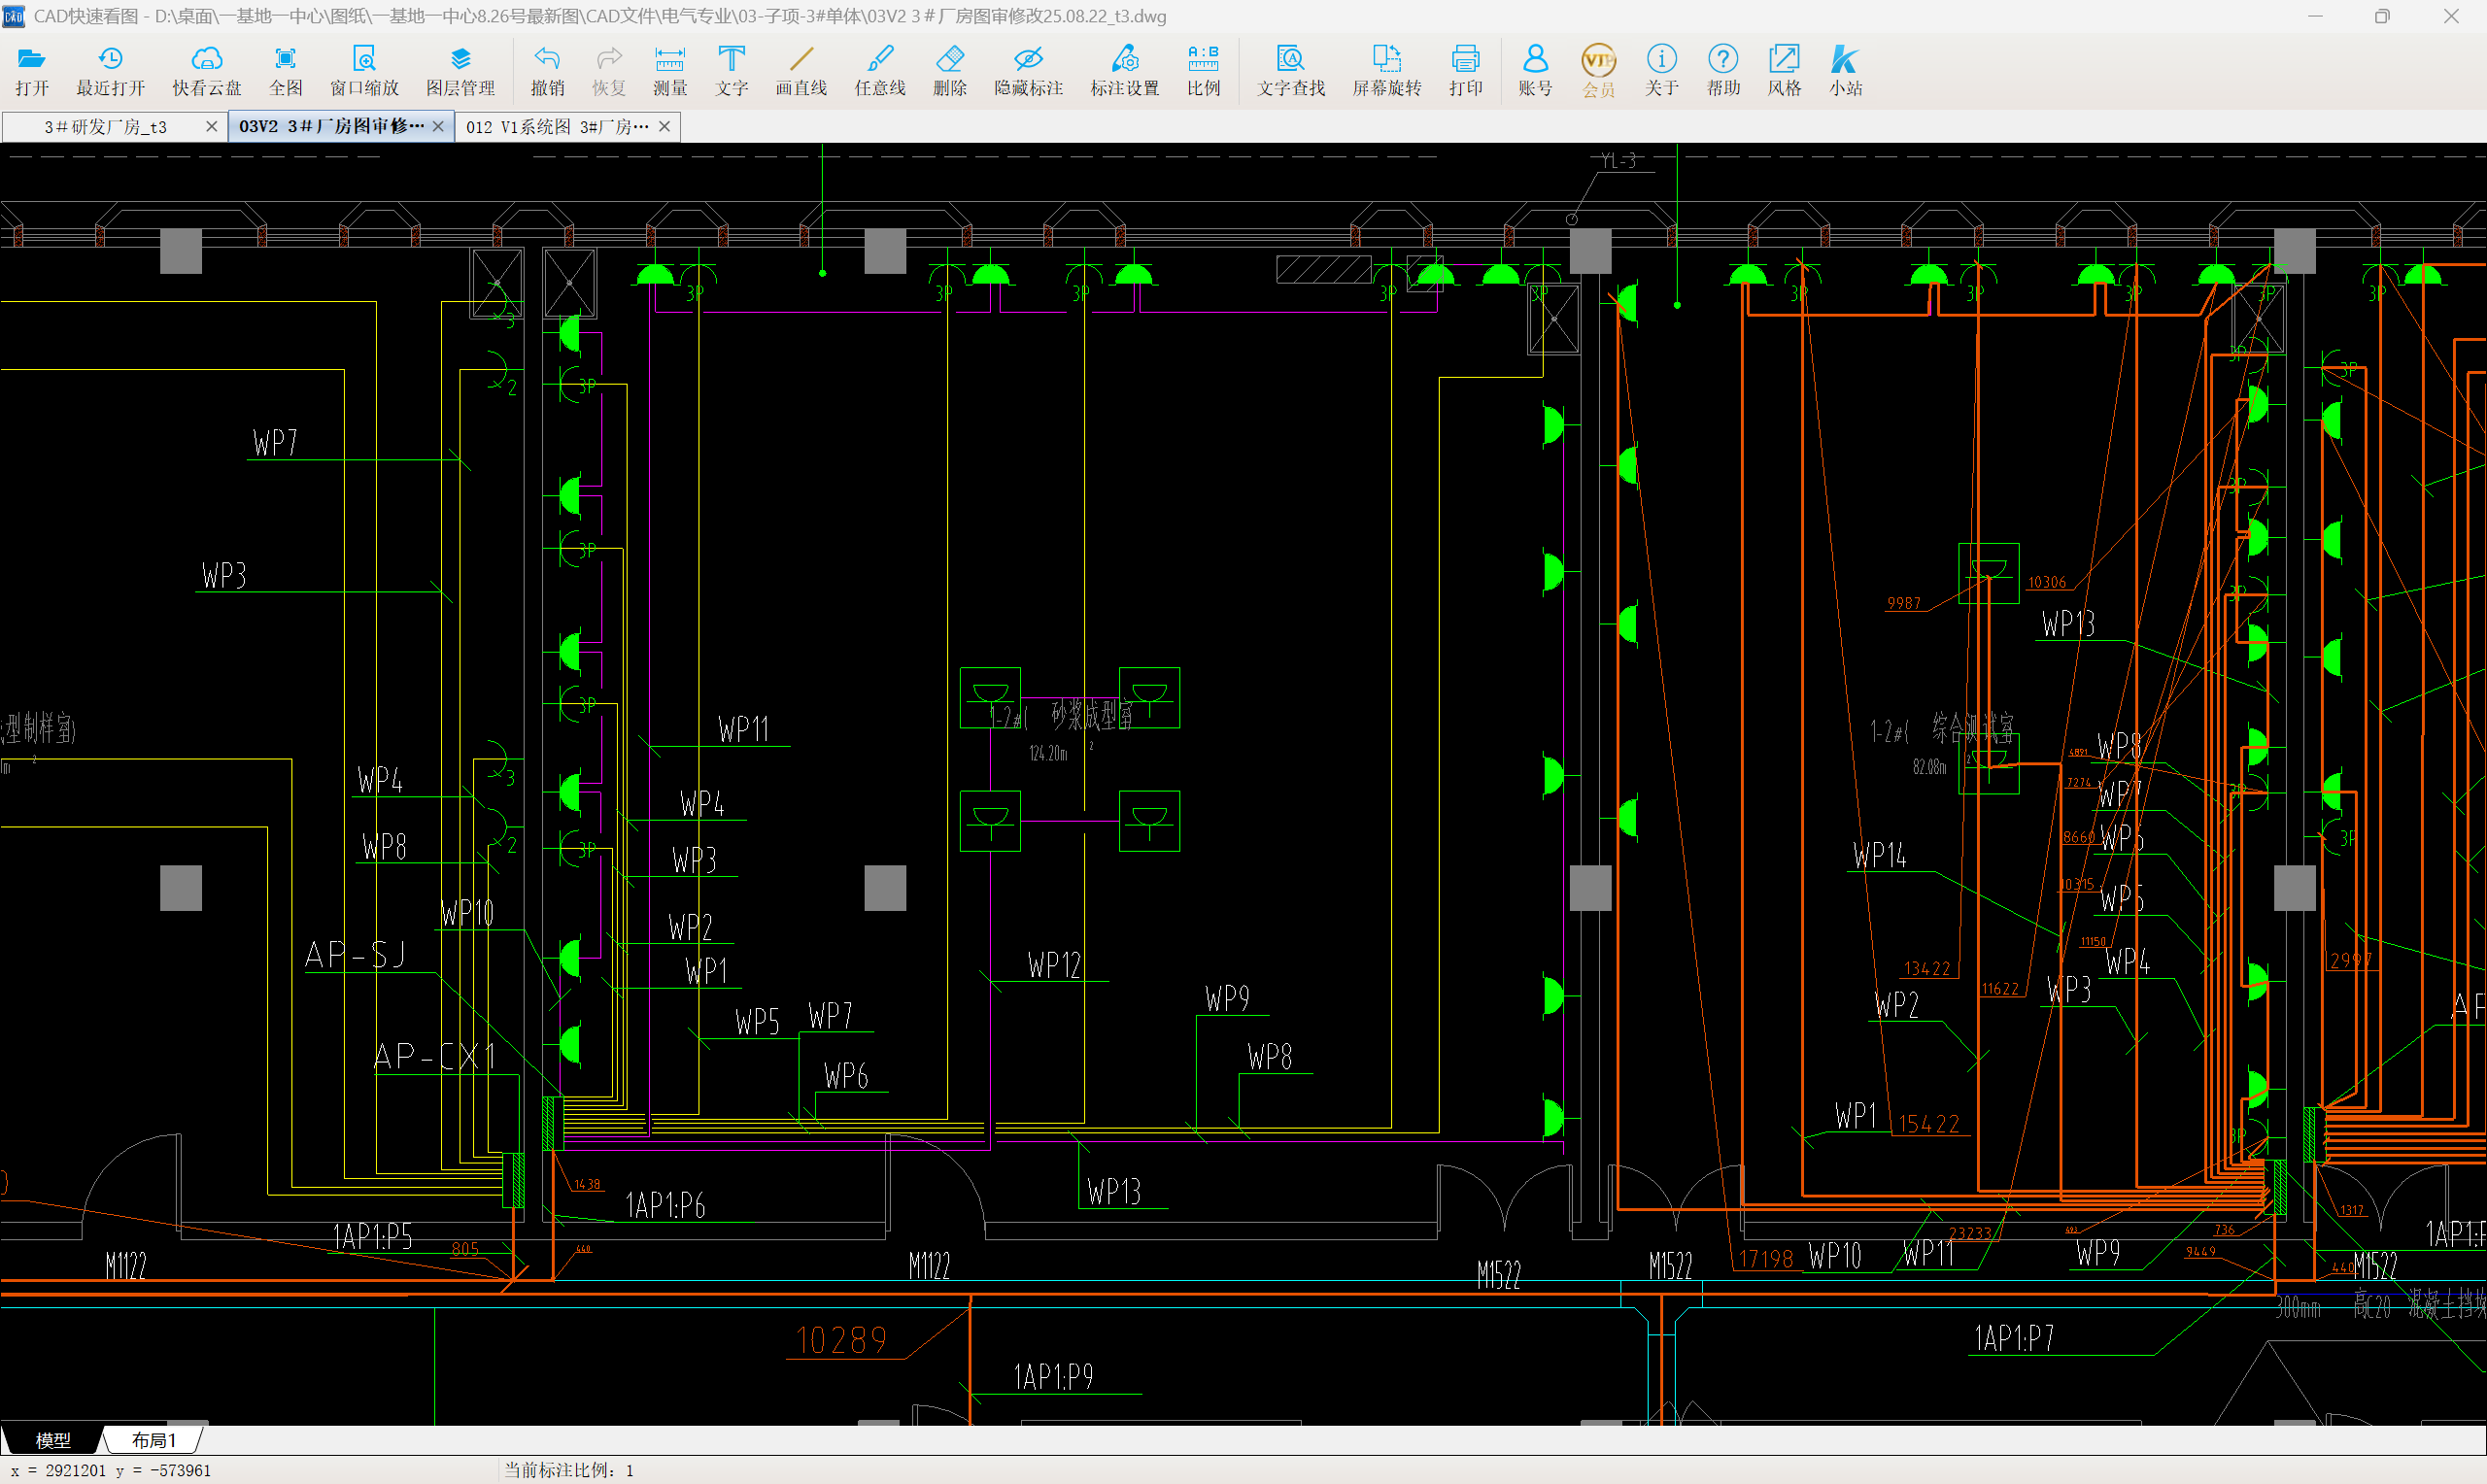Open text search (文字查找)

coord(1290,70)
